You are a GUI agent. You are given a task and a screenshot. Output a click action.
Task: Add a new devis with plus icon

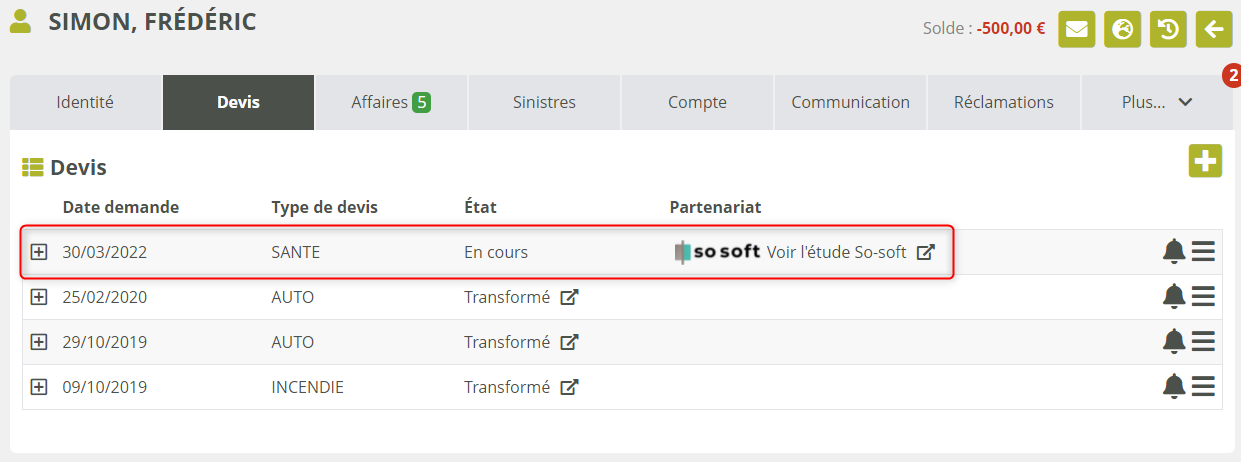[1205, 161]
